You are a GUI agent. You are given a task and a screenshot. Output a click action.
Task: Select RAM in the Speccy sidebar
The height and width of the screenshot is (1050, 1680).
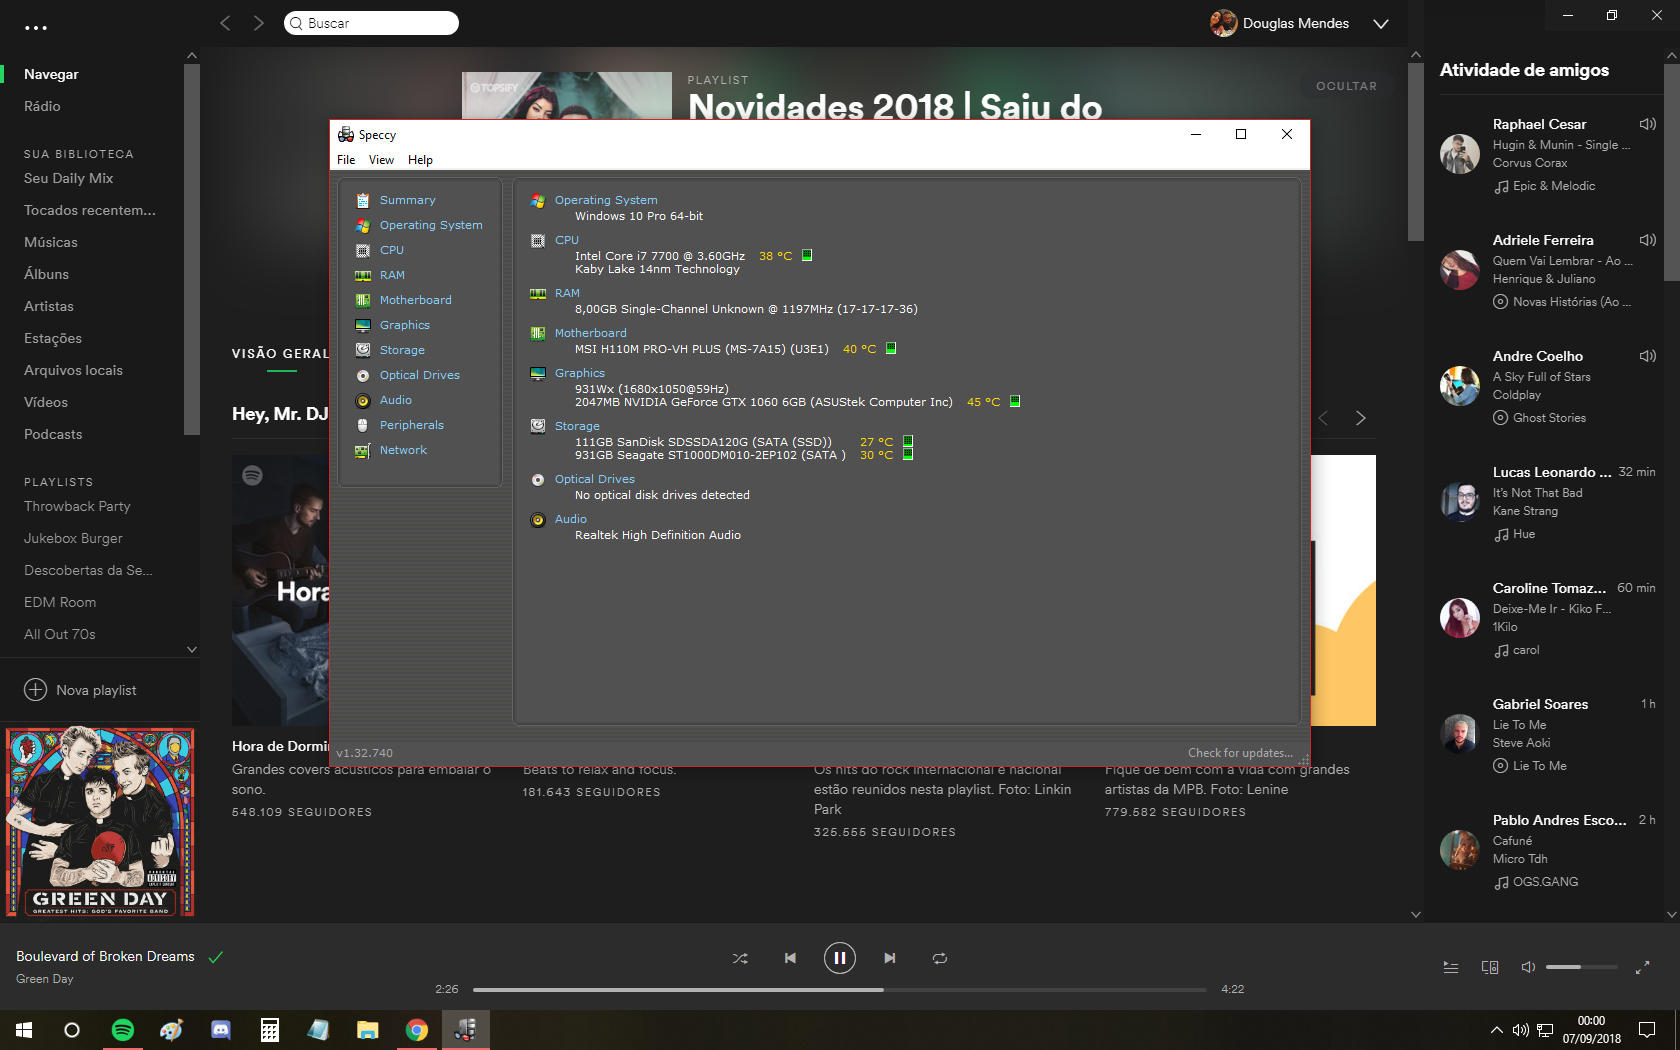(392, 275)
